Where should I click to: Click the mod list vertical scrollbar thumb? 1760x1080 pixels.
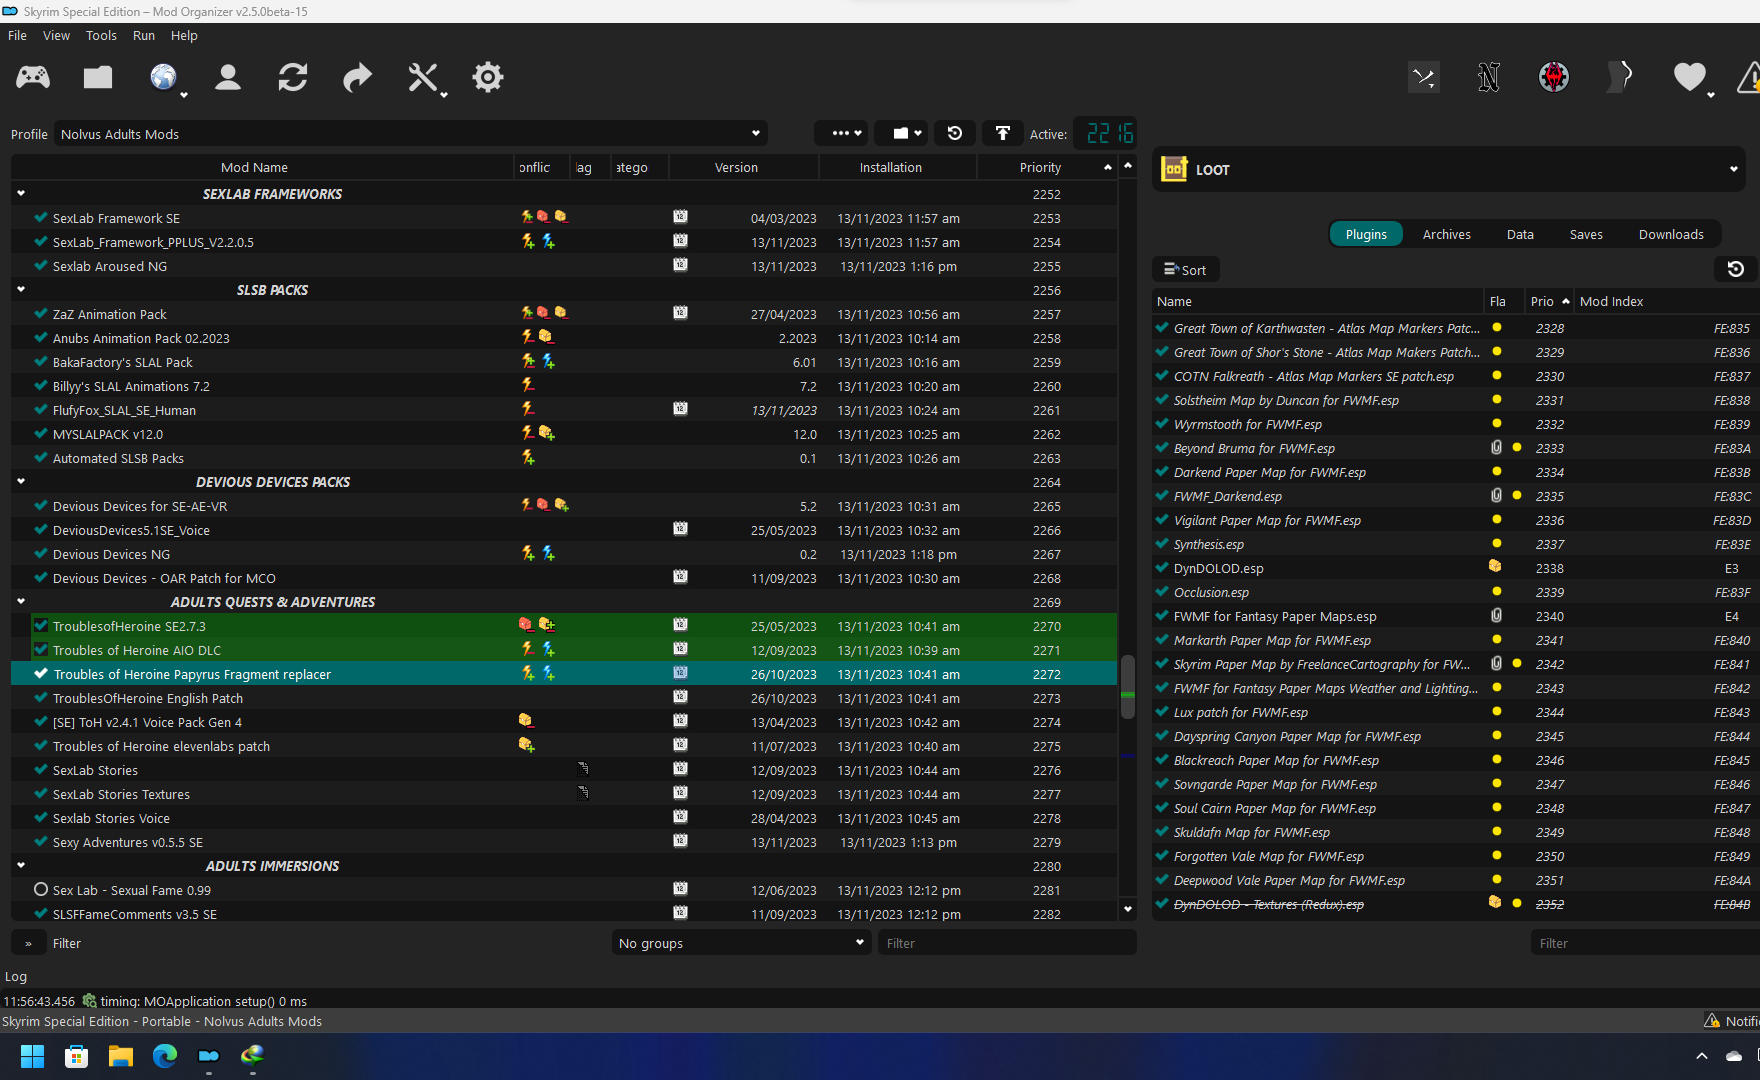pos(1128,687)
